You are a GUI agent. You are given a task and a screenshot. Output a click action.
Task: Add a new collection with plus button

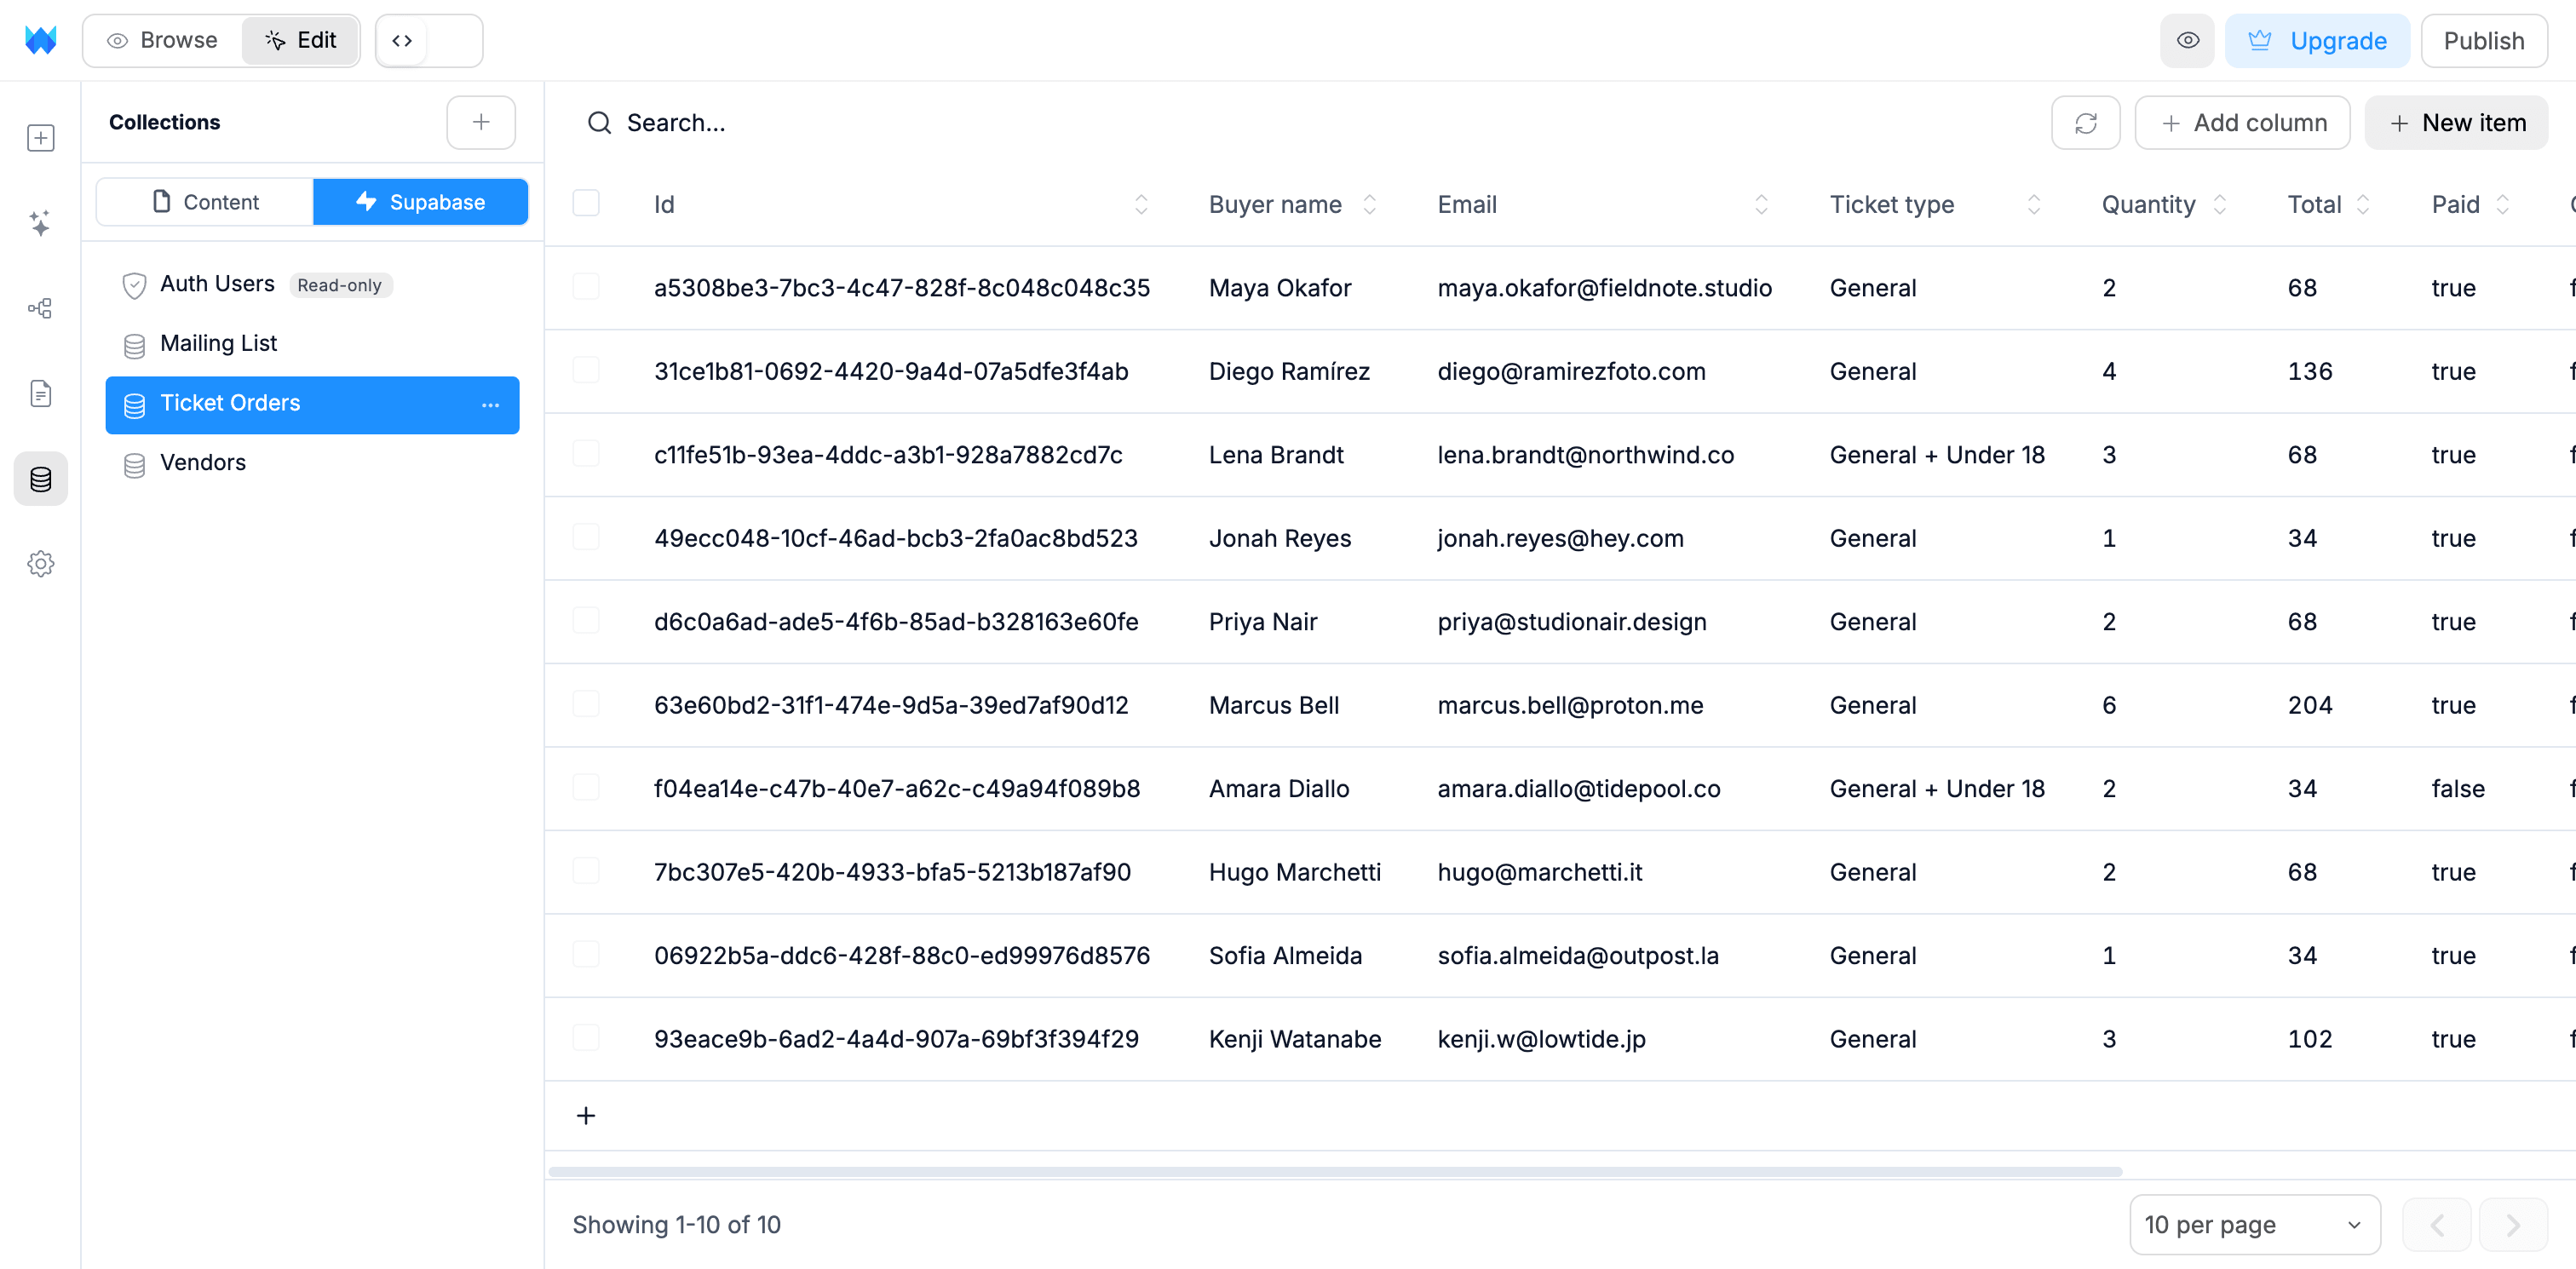[481, 122]
